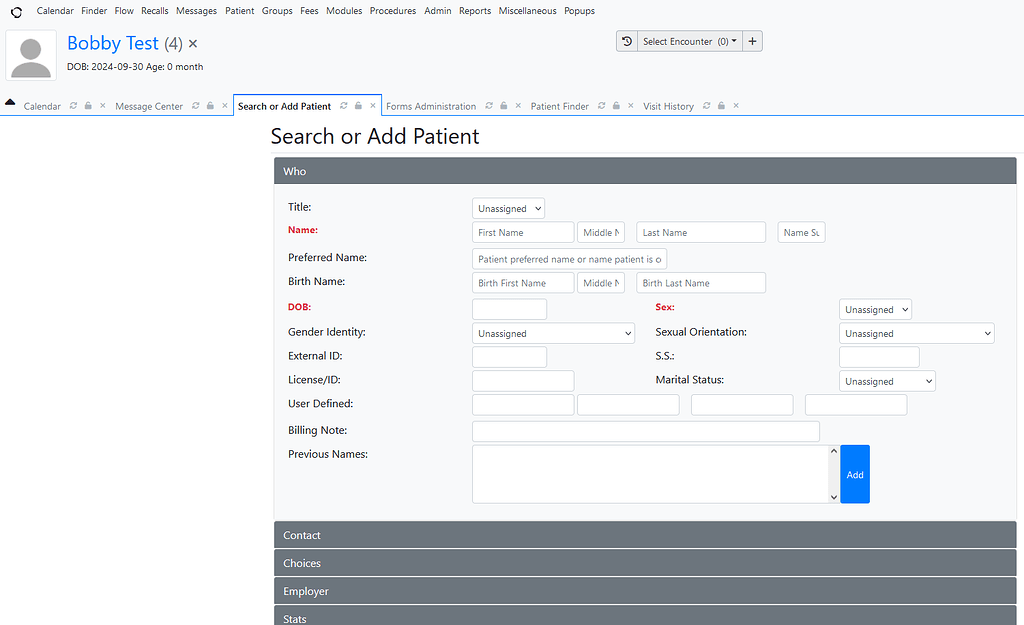Click the patient avatar placeholder
Viewport: 1024px width, 625px height.
click(x=30, y=56)
